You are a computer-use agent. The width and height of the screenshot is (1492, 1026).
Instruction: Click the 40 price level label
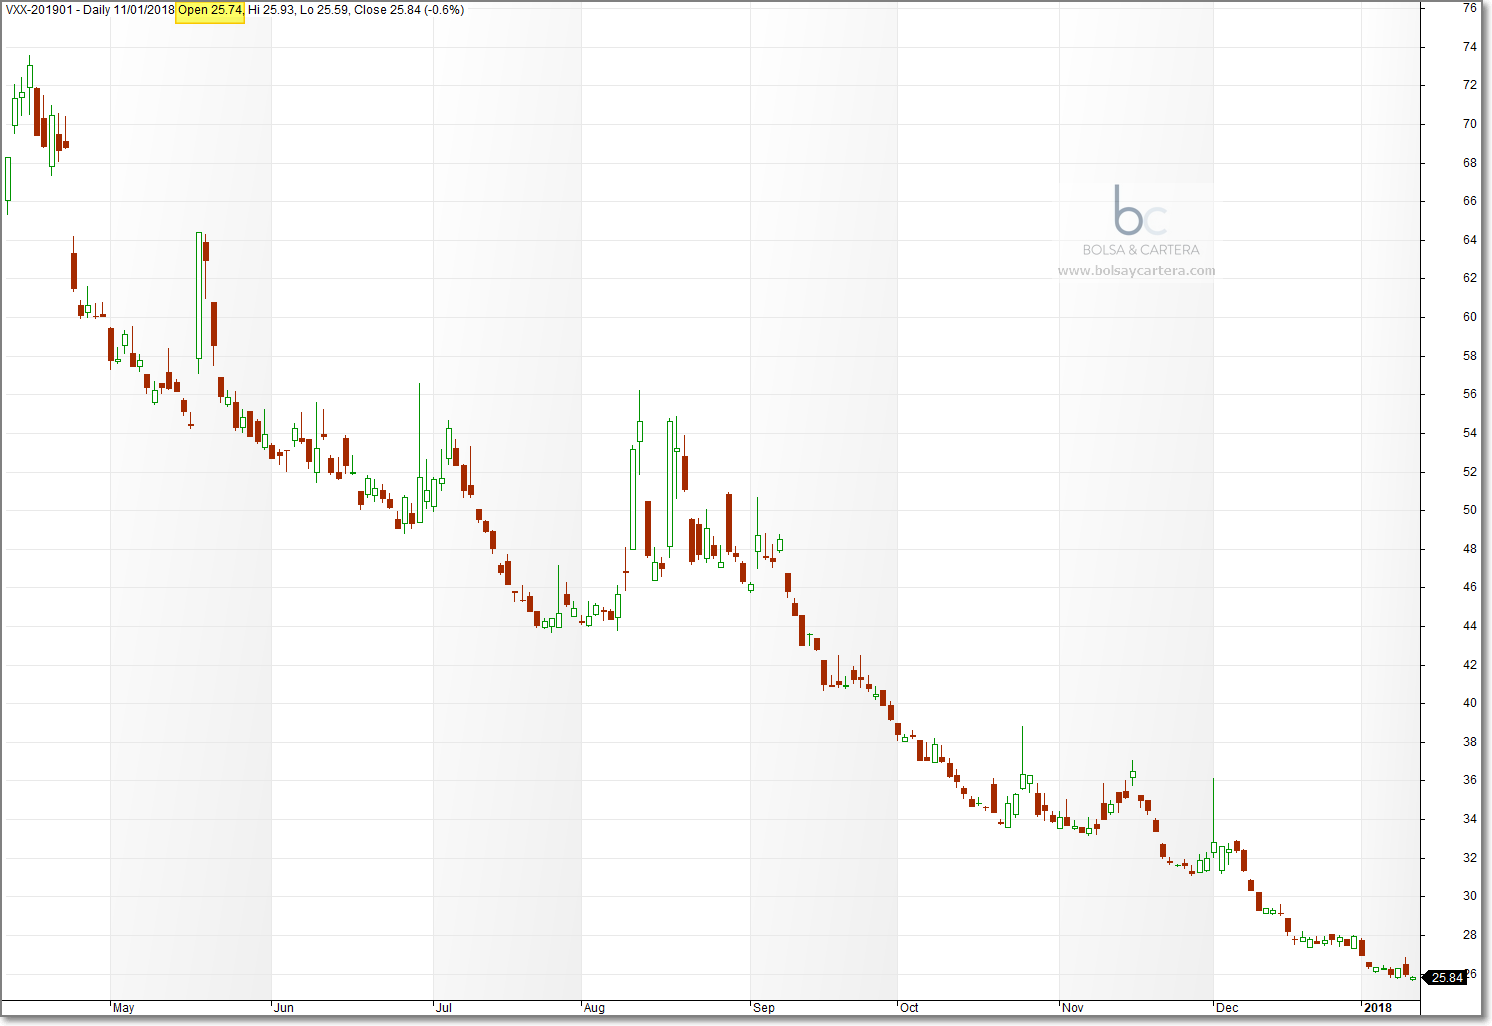[x=1469, y=703]
